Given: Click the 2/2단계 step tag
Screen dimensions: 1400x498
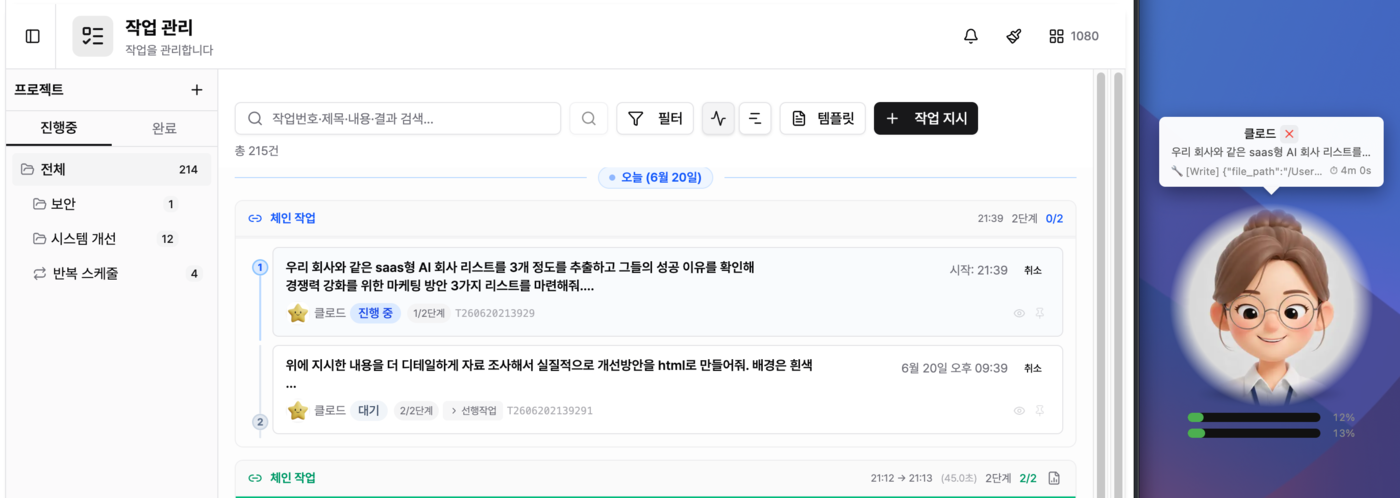Looking at the screenshot, I should click(x=416, y=410).
